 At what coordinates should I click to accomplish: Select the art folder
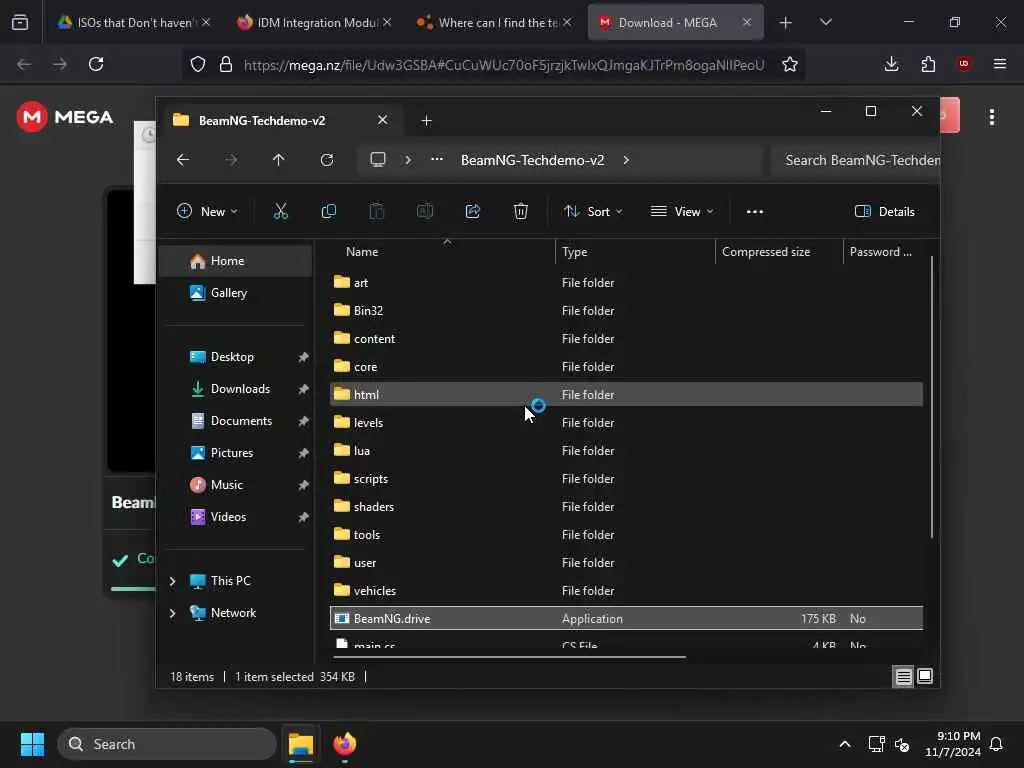(x=626, y=283)
